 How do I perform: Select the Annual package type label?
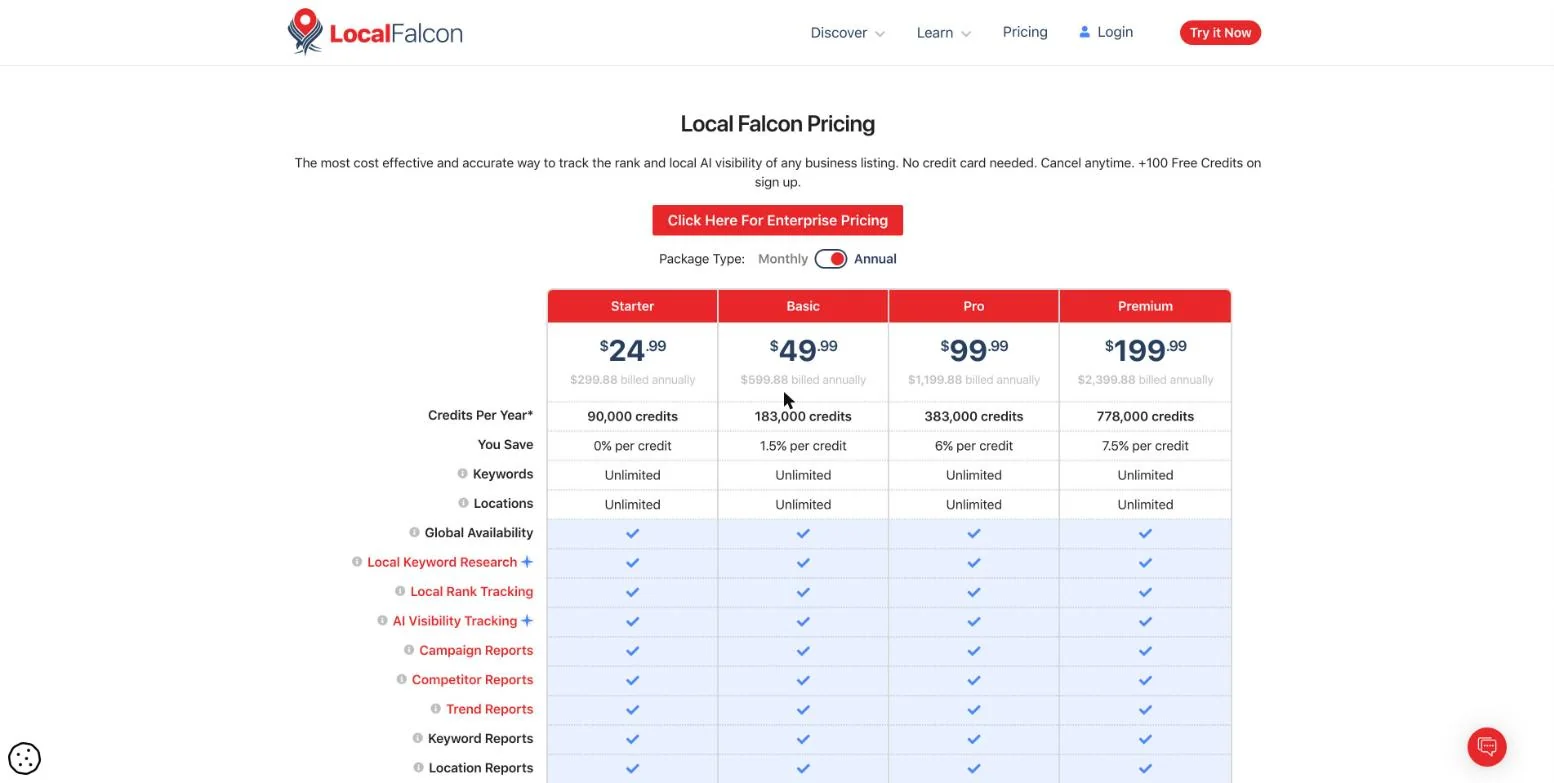click(x=875, y=259)
